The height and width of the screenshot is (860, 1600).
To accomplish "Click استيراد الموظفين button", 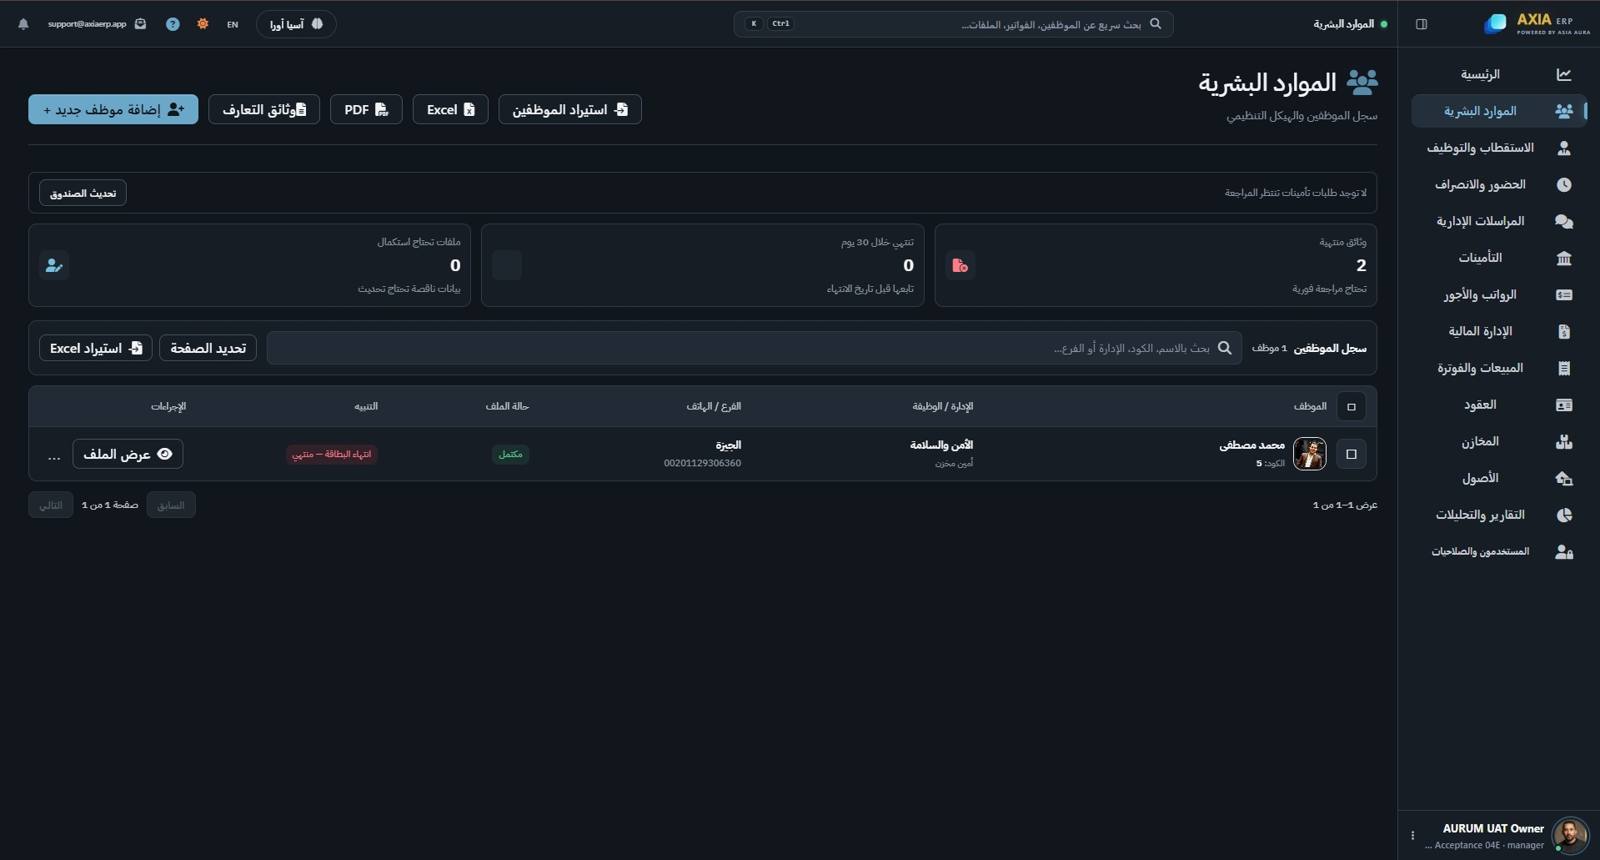I will click(570, 110).
